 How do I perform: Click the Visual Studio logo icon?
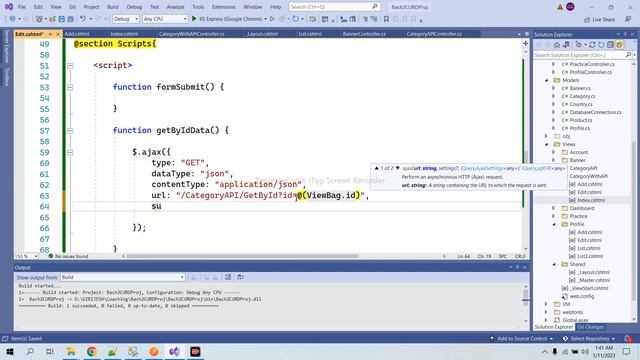click(9, 7)
